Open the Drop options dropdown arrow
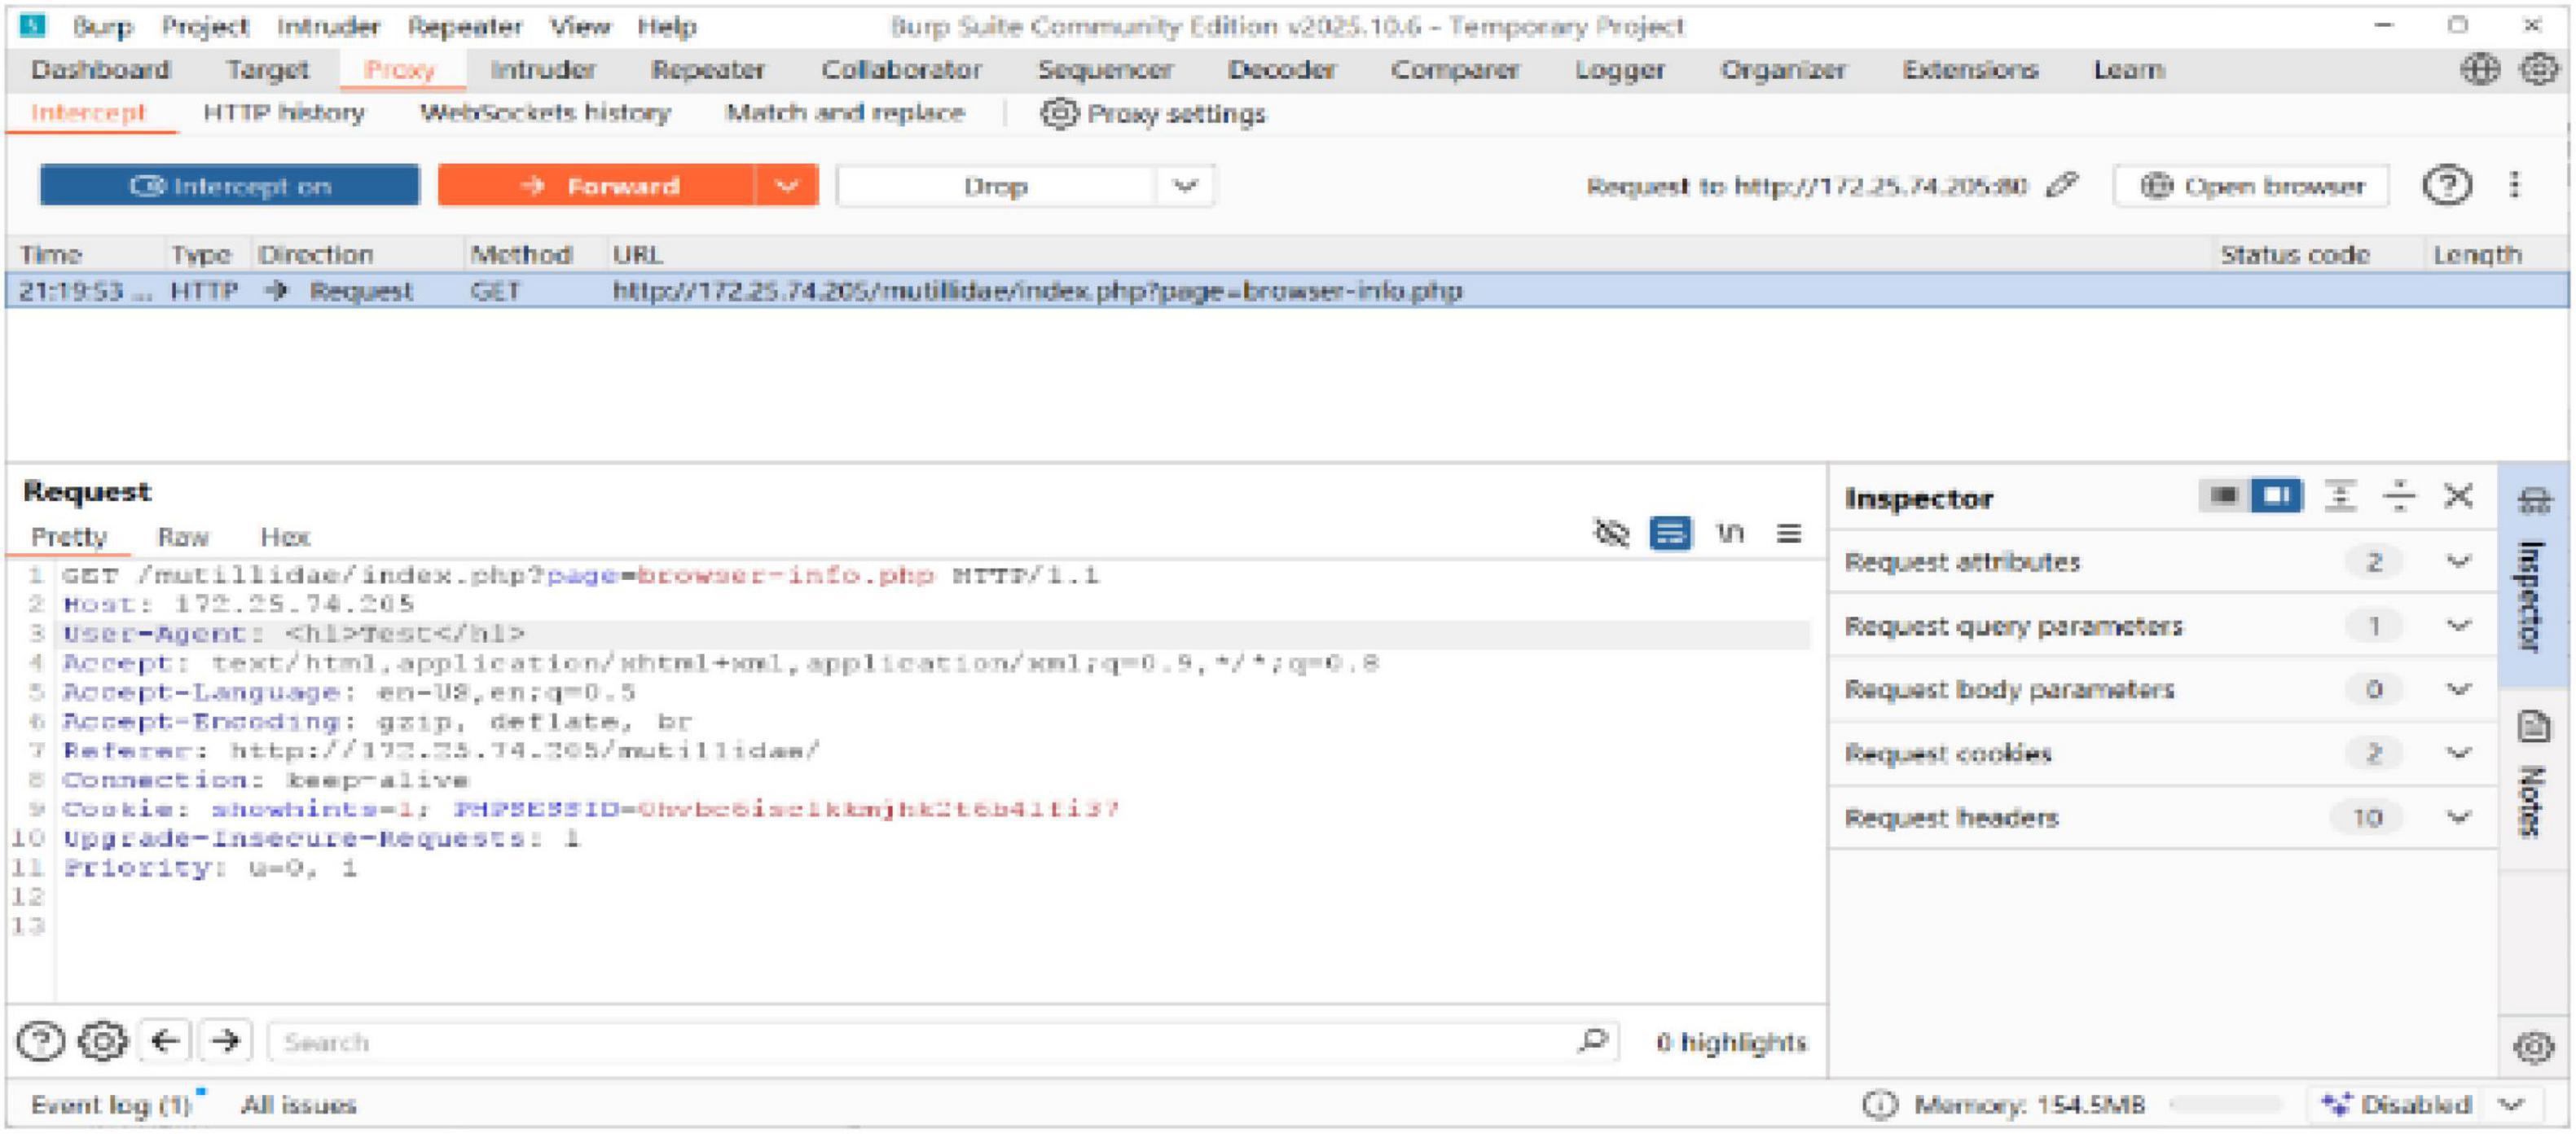2576x1134 pixels. (1185, 186)
